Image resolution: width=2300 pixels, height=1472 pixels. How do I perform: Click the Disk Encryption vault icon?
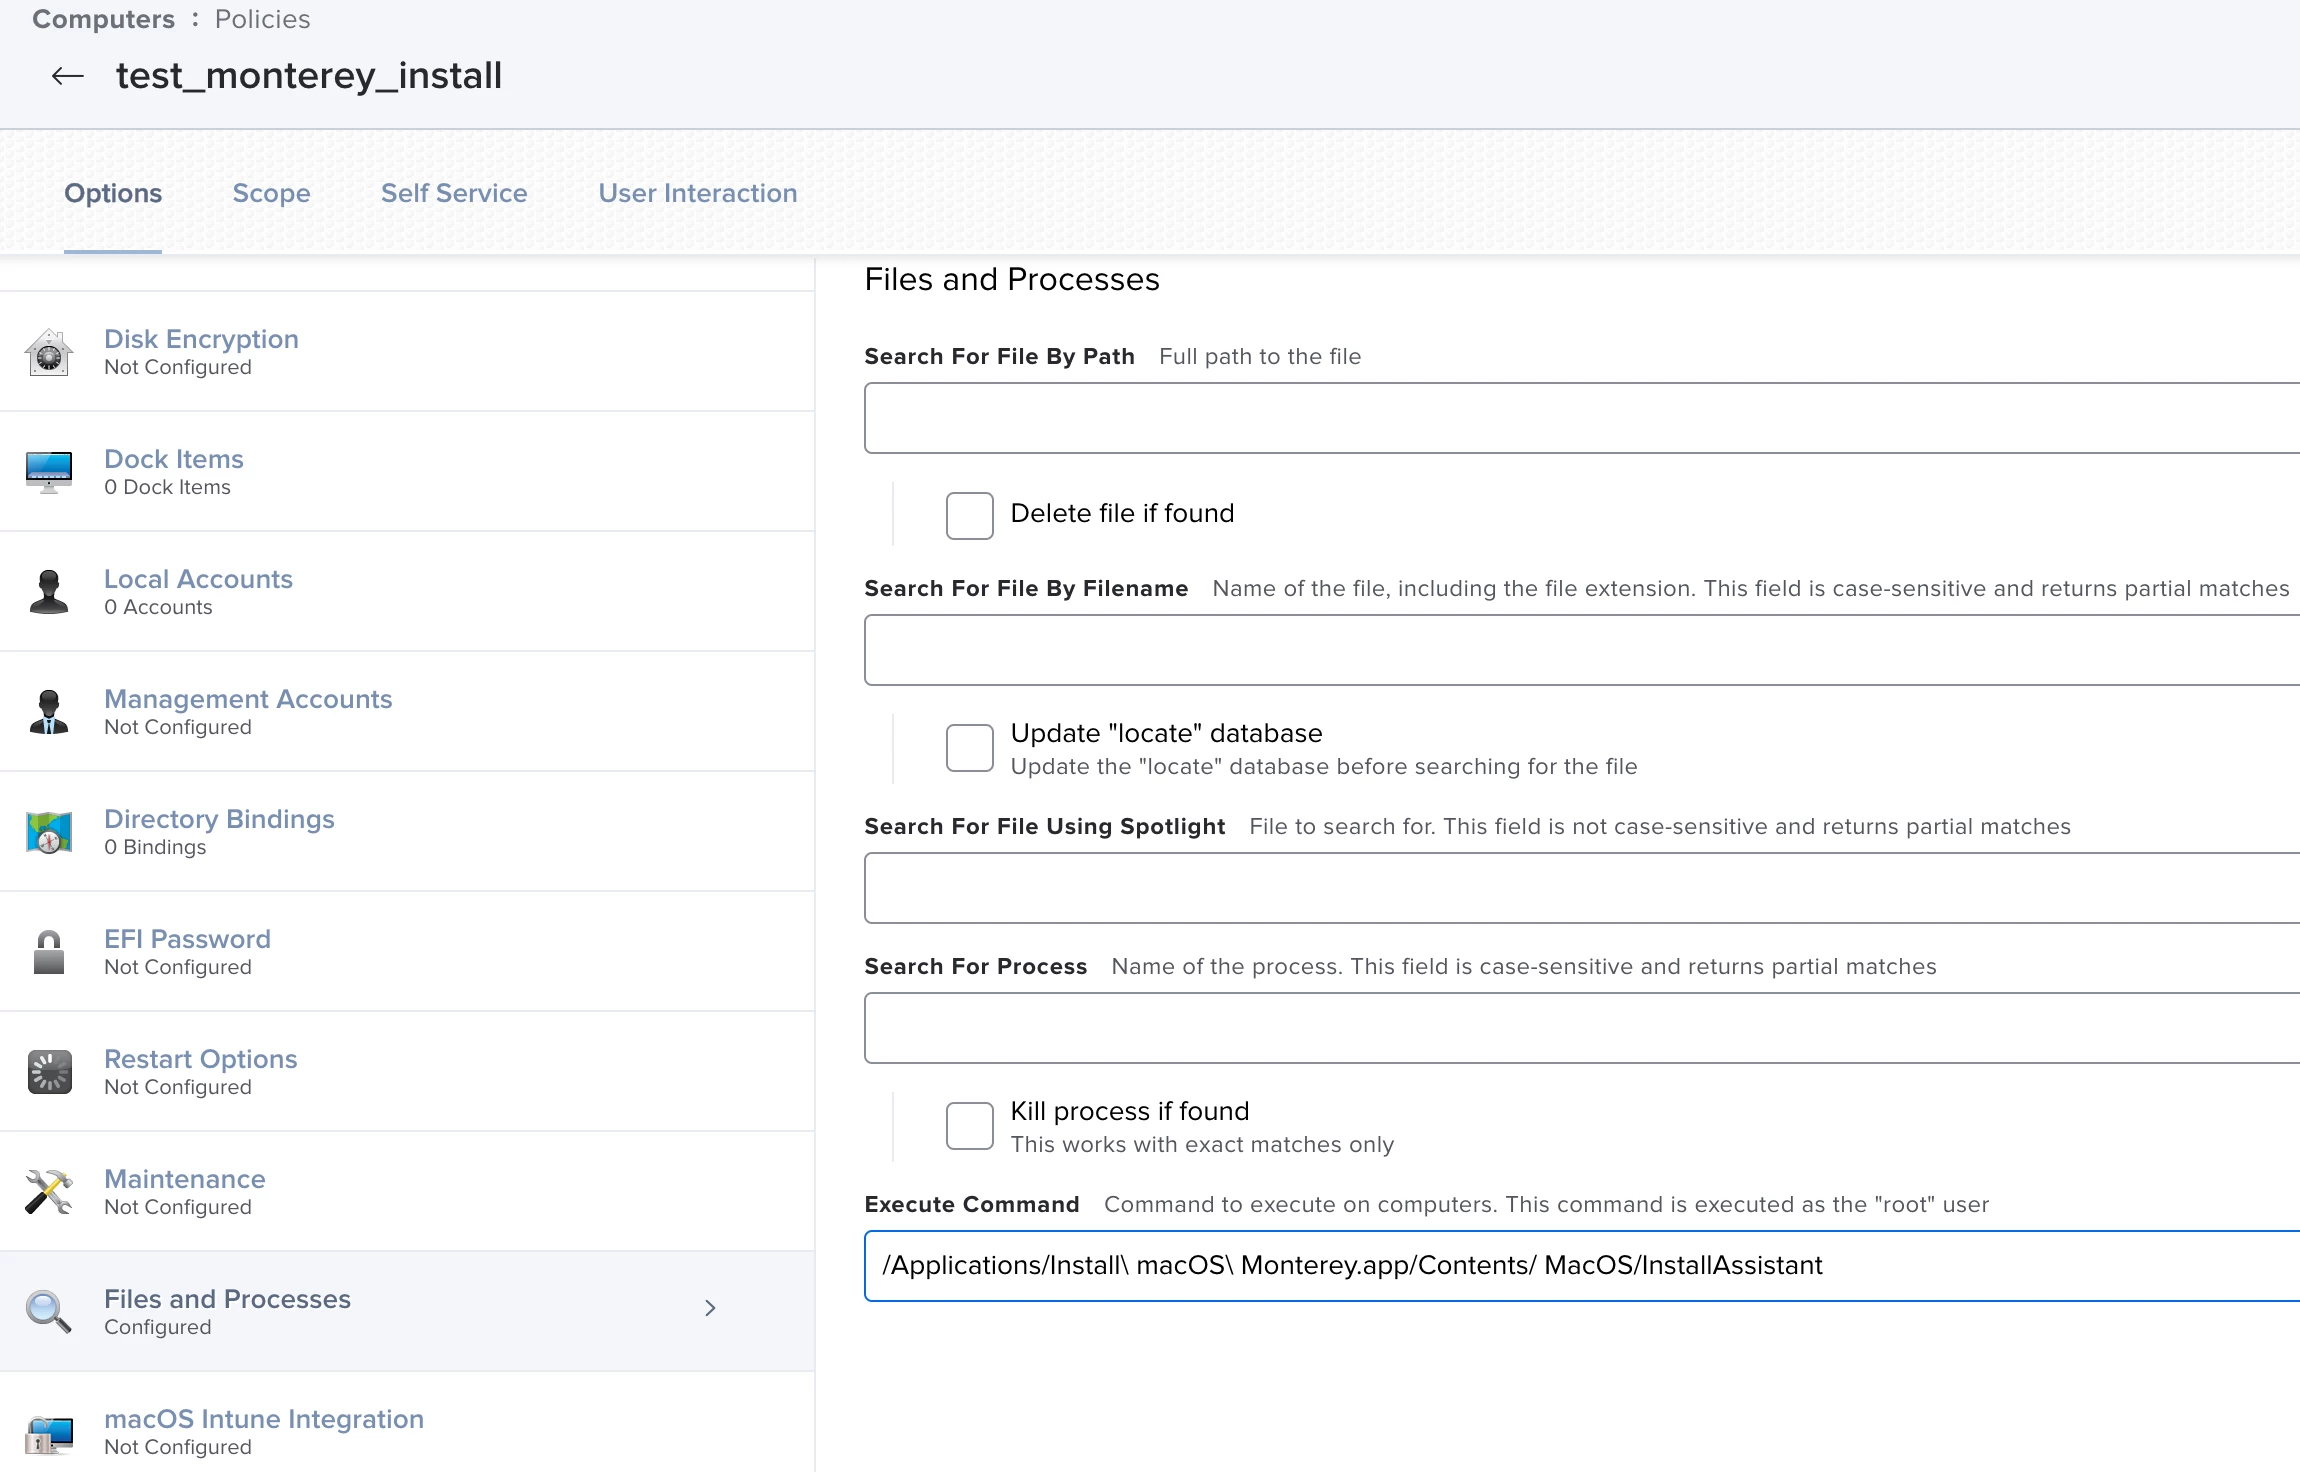(x=49, y=352)
